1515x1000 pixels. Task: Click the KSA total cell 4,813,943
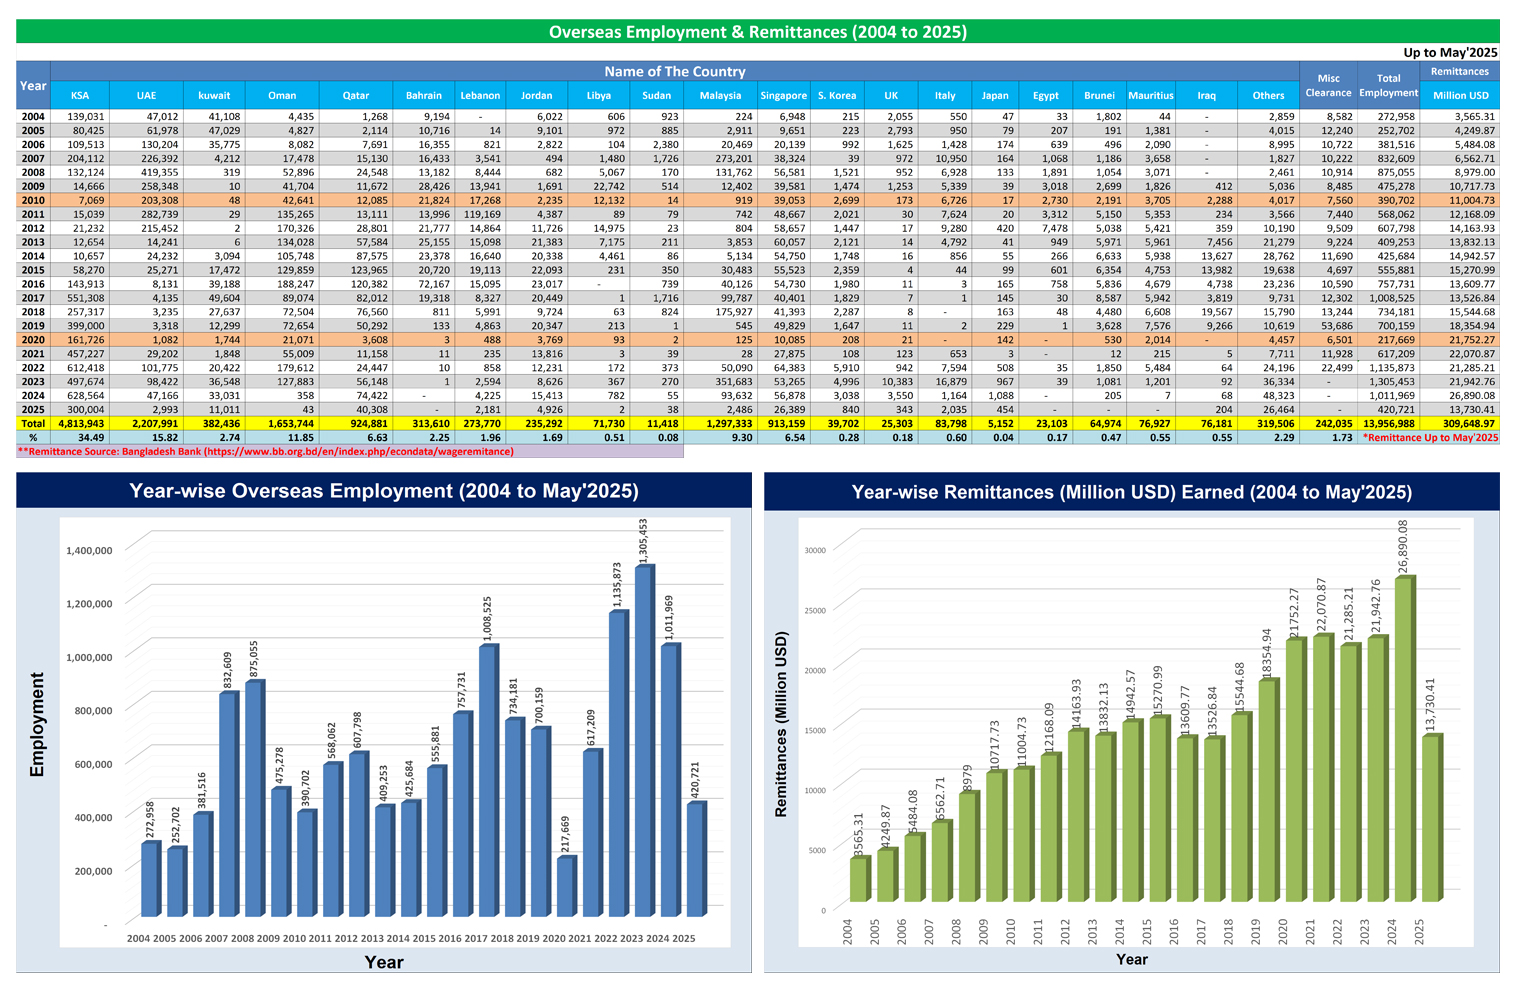coord(80,424)
